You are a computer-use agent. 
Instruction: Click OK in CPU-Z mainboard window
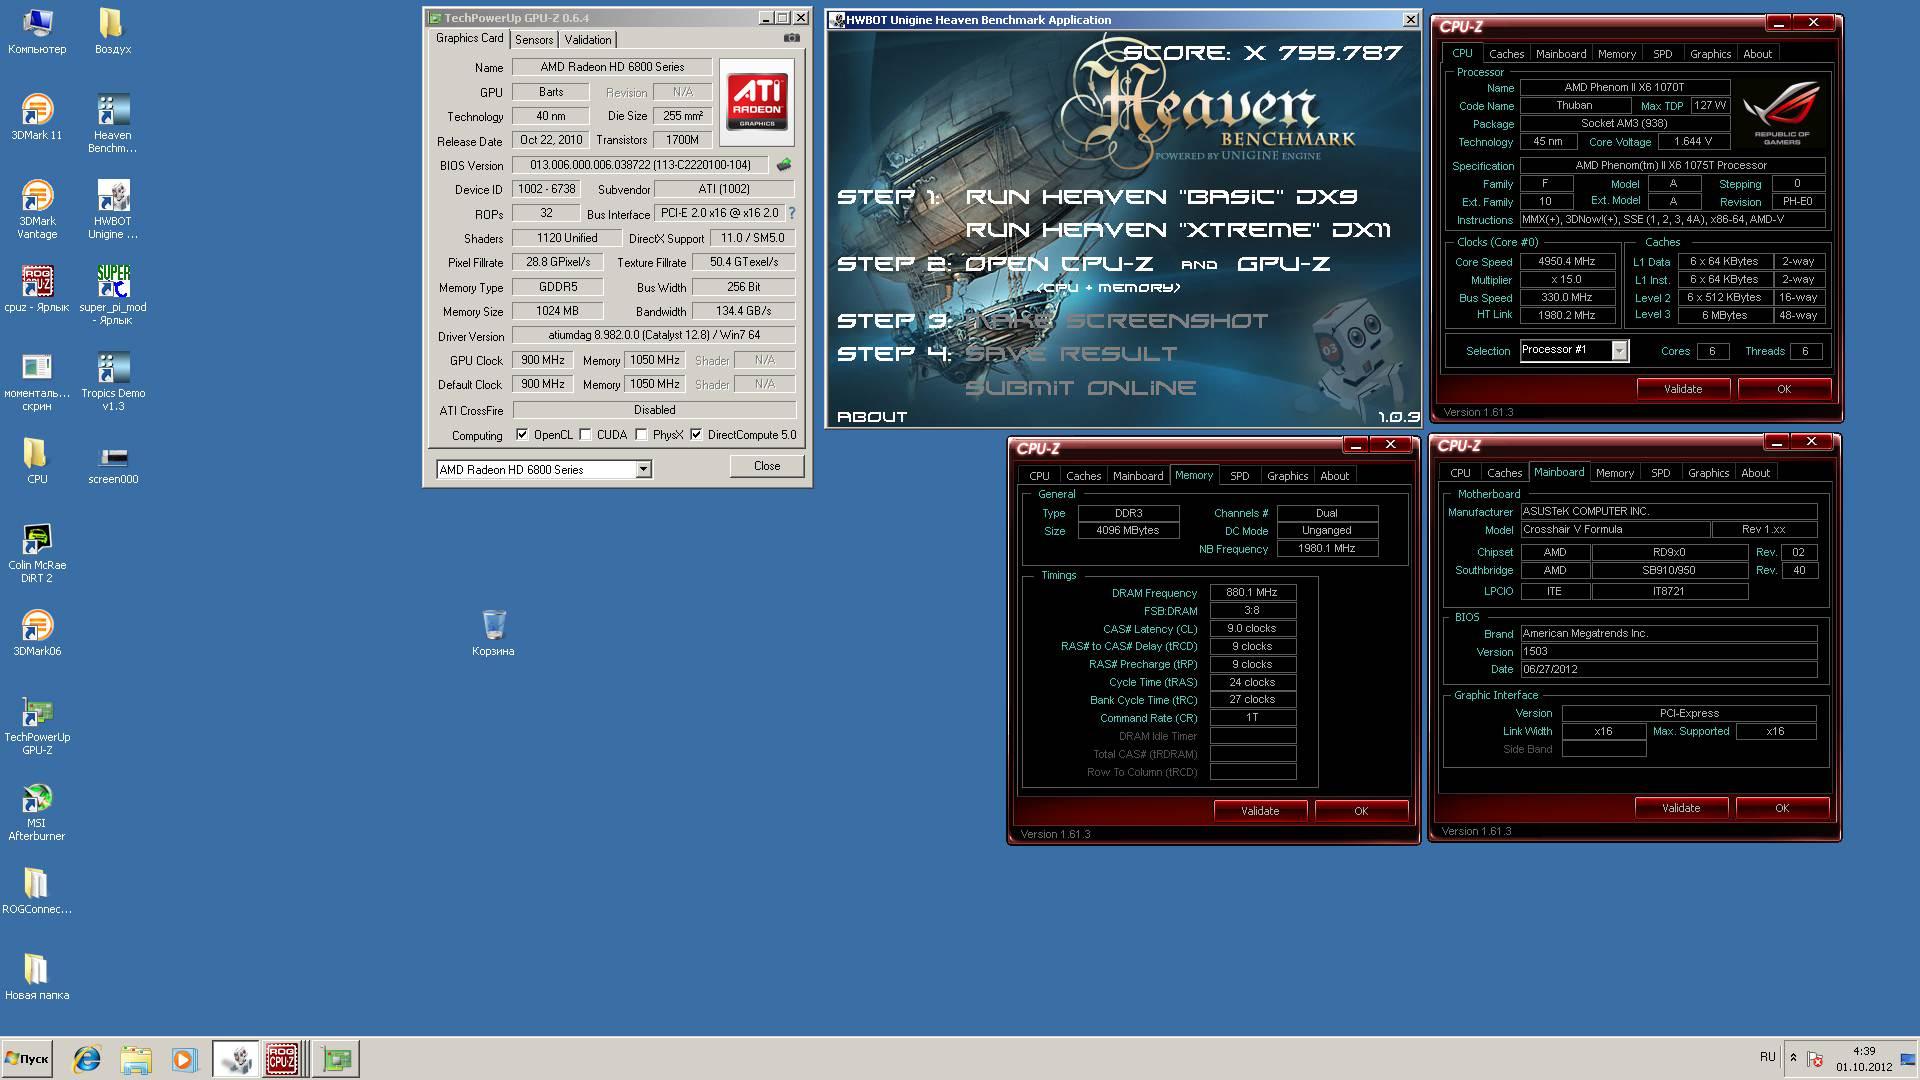tap(1782, 808)
